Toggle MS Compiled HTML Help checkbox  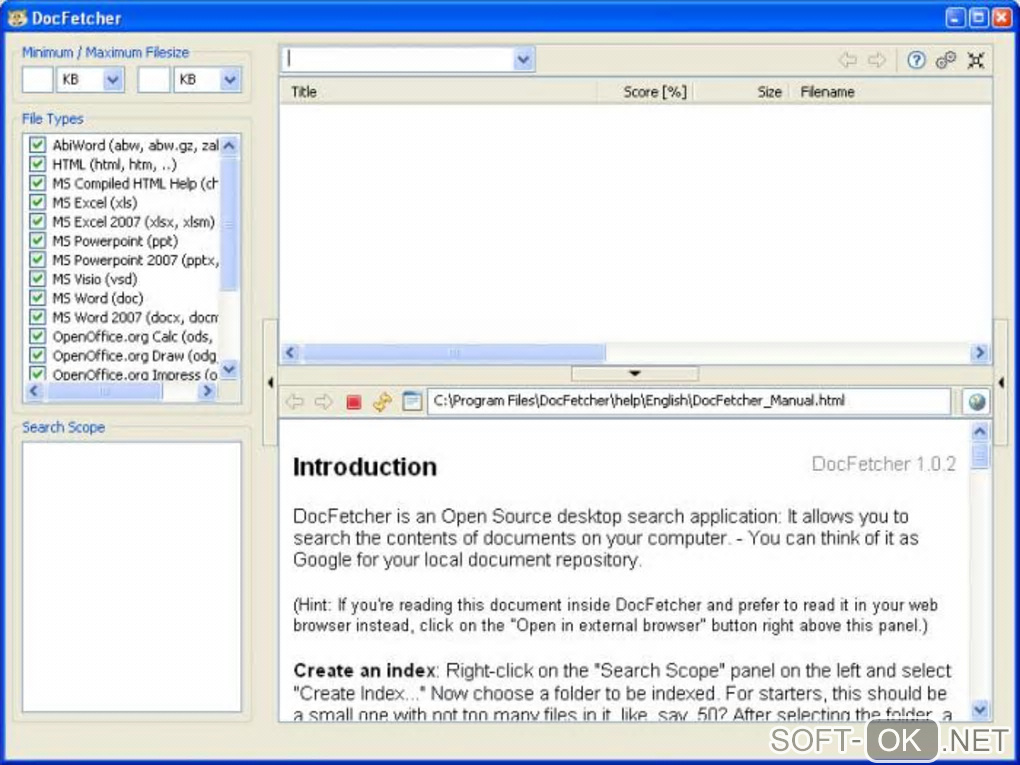pyautogui.click(x=38, y=183)
